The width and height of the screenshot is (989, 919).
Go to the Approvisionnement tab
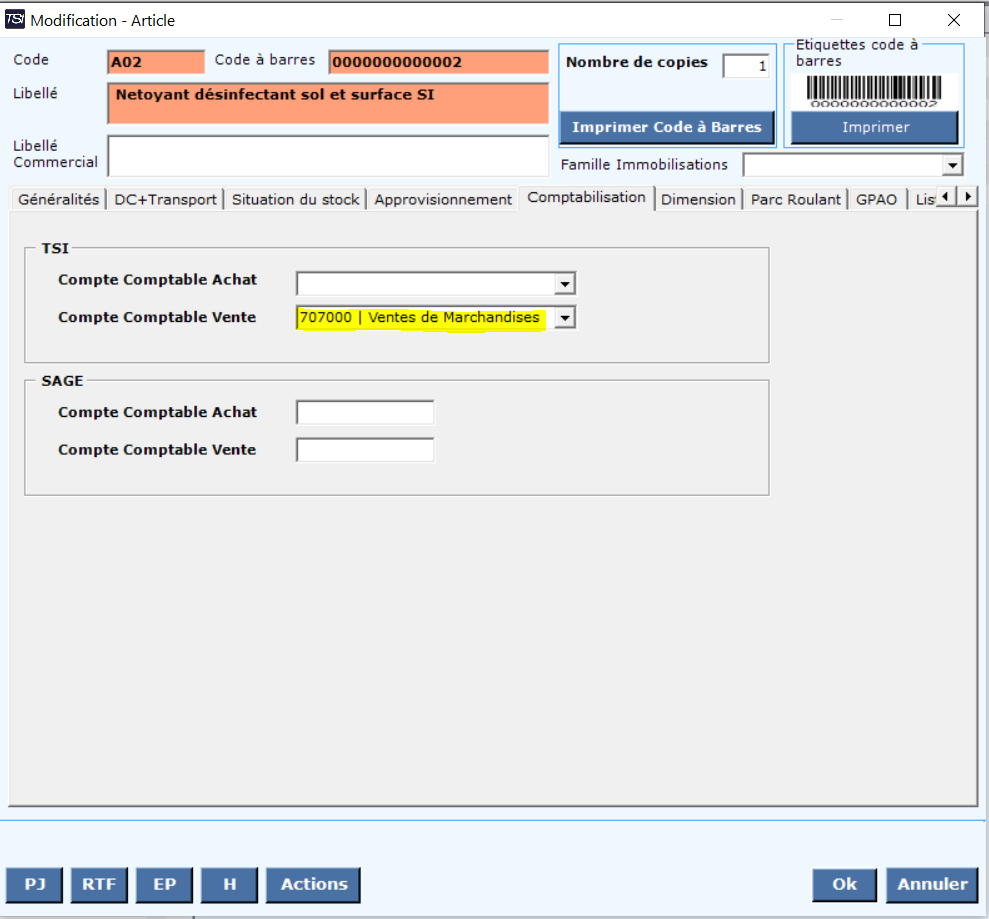[x=443, y=199]
